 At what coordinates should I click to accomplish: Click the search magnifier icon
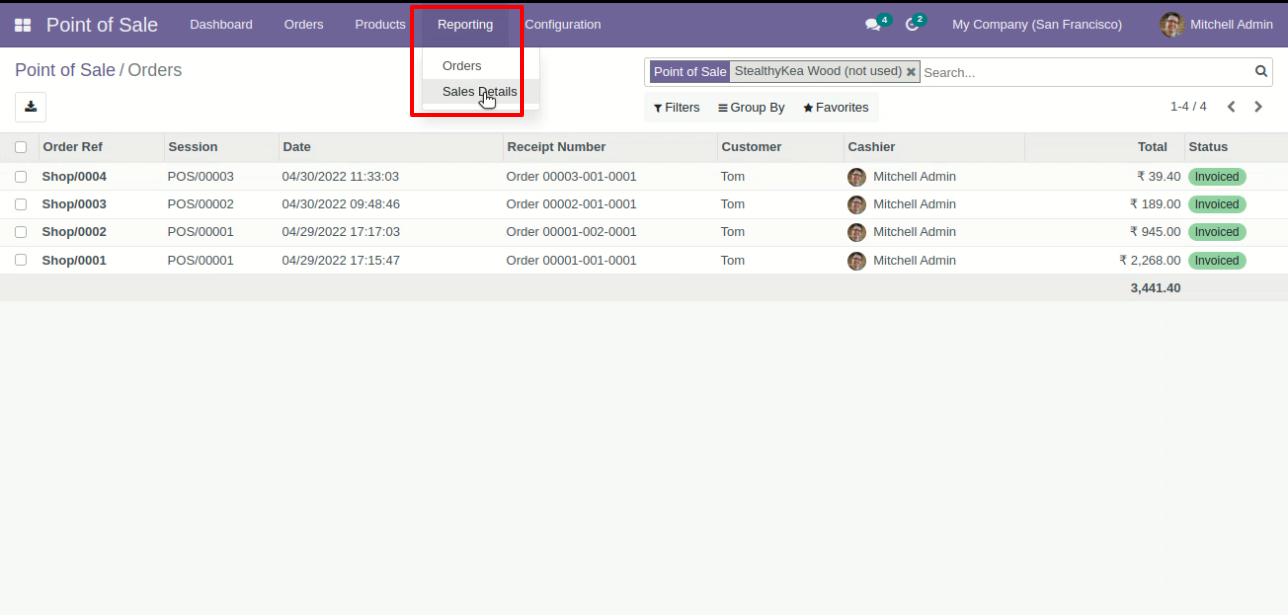1261,71
